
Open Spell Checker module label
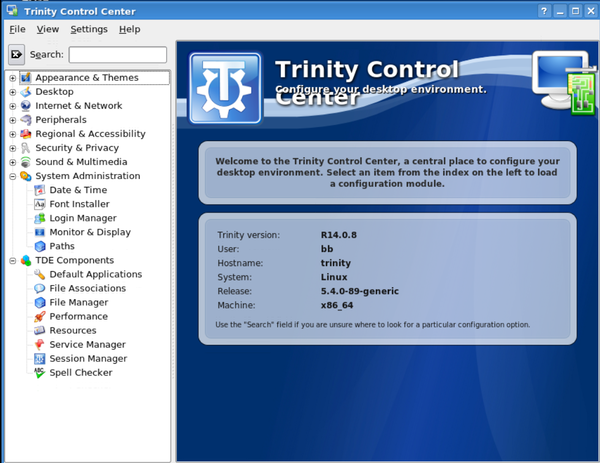pyautogui.click(x=81, y=373)
